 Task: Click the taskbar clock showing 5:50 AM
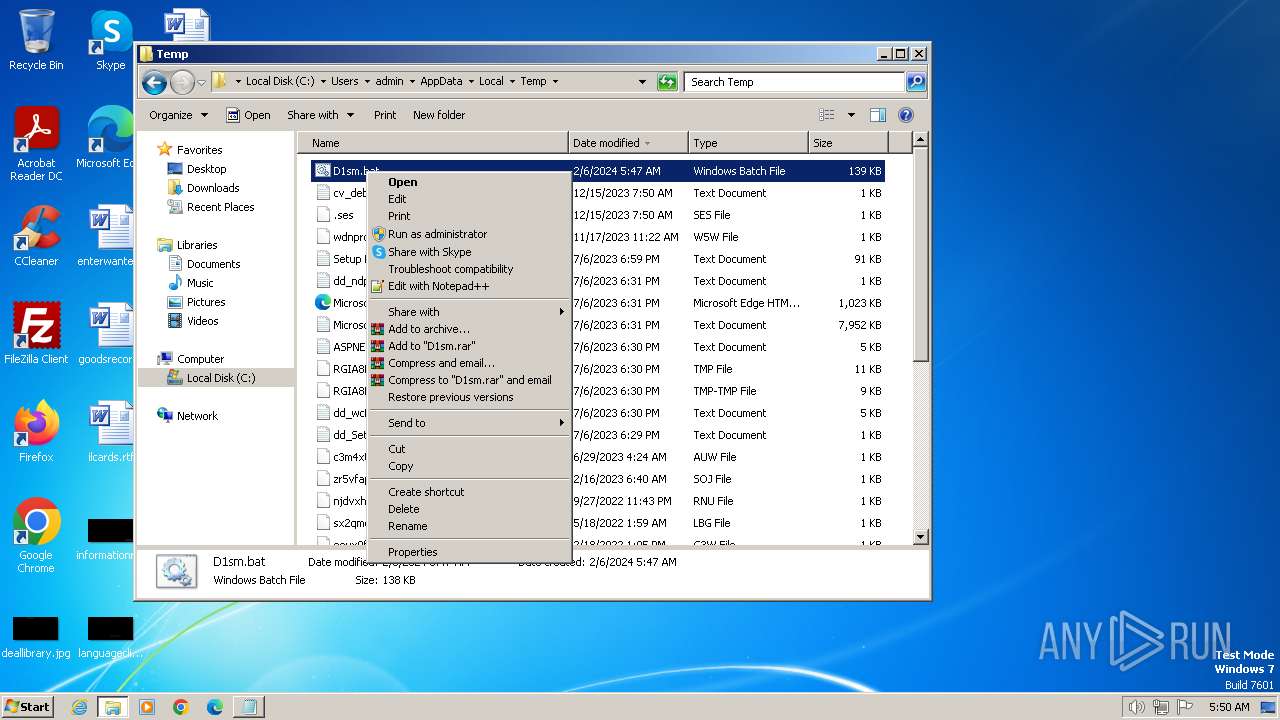1229,707
